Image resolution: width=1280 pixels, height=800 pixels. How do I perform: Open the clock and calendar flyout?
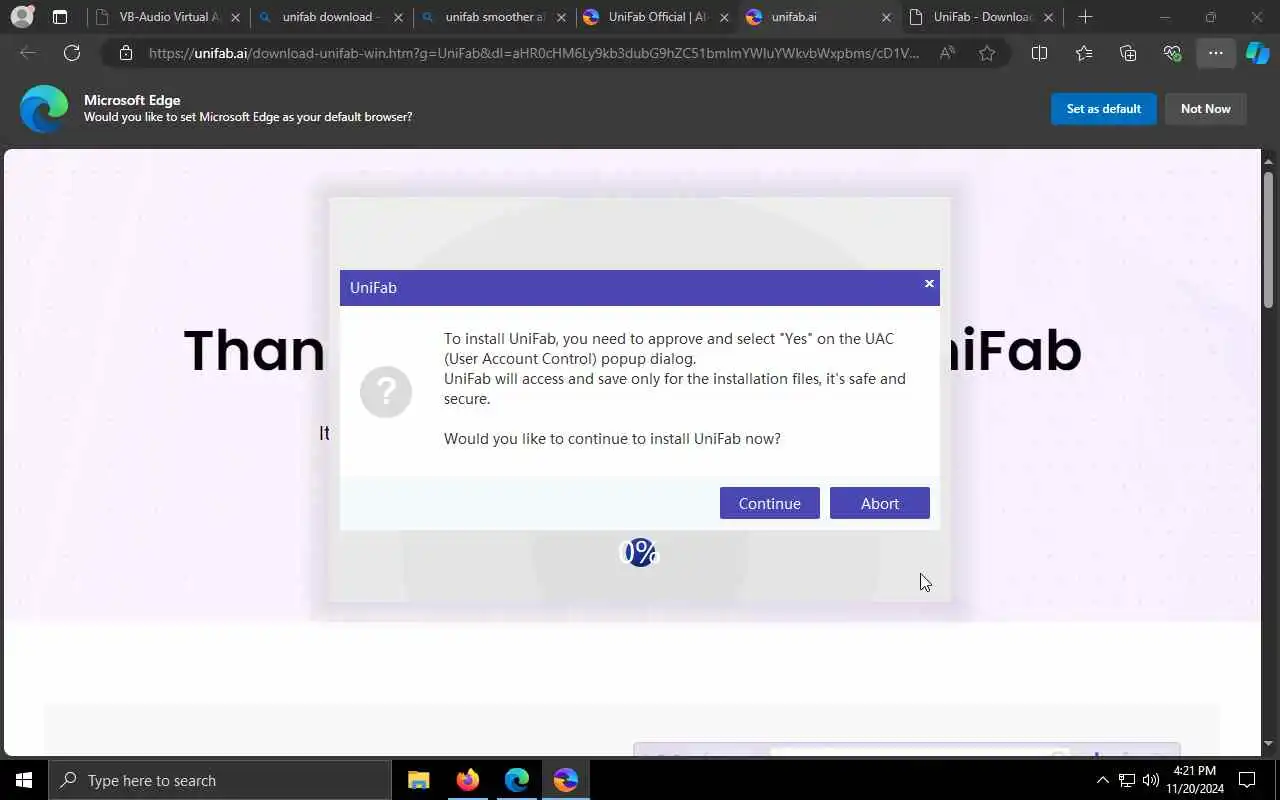(x=1194, y=780)
